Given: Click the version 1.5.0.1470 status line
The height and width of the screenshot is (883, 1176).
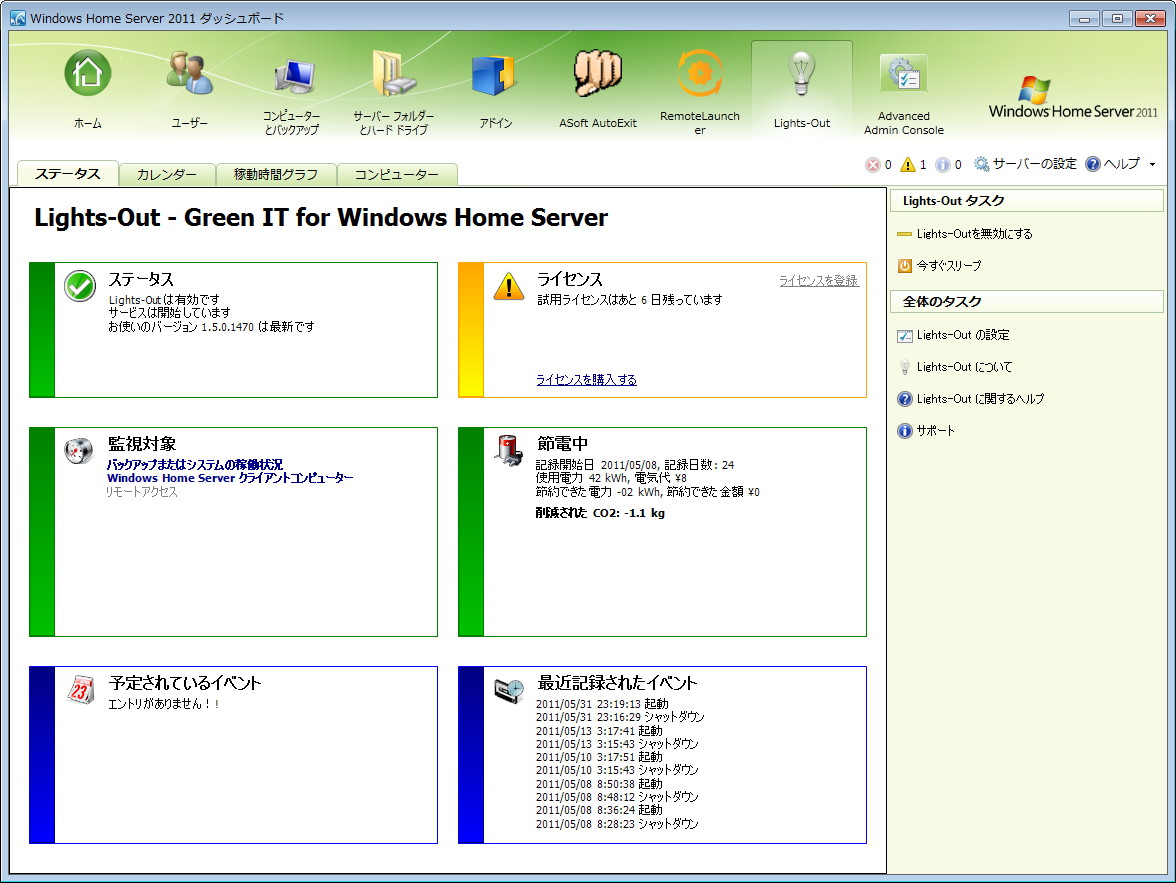Looking at the screenshot, I should 212,327.
